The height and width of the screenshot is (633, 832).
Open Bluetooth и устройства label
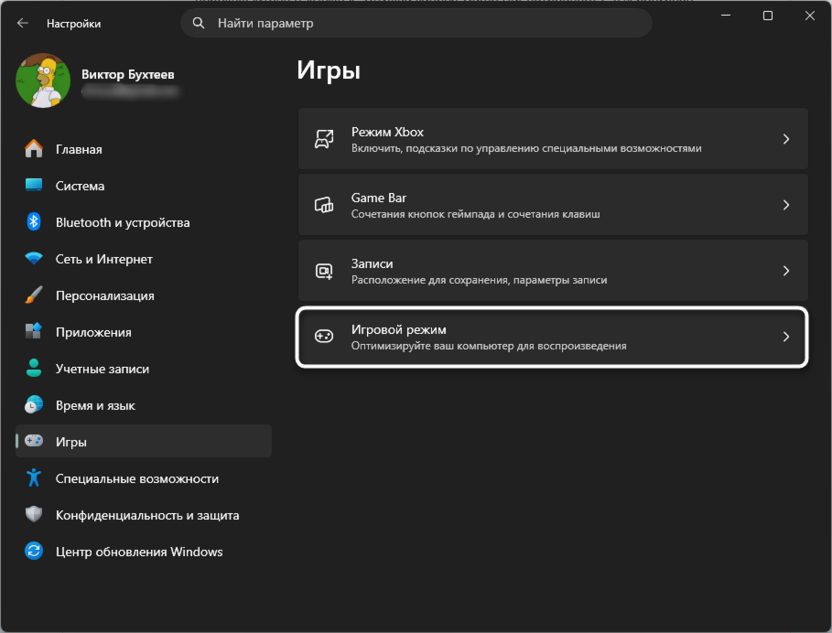coord(123,223)
